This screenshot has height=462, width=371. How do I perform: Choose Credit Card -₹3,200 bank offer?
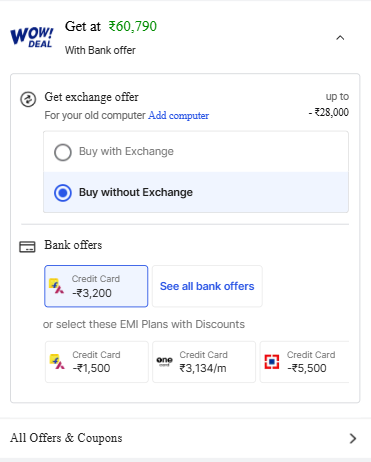(96, 286)
